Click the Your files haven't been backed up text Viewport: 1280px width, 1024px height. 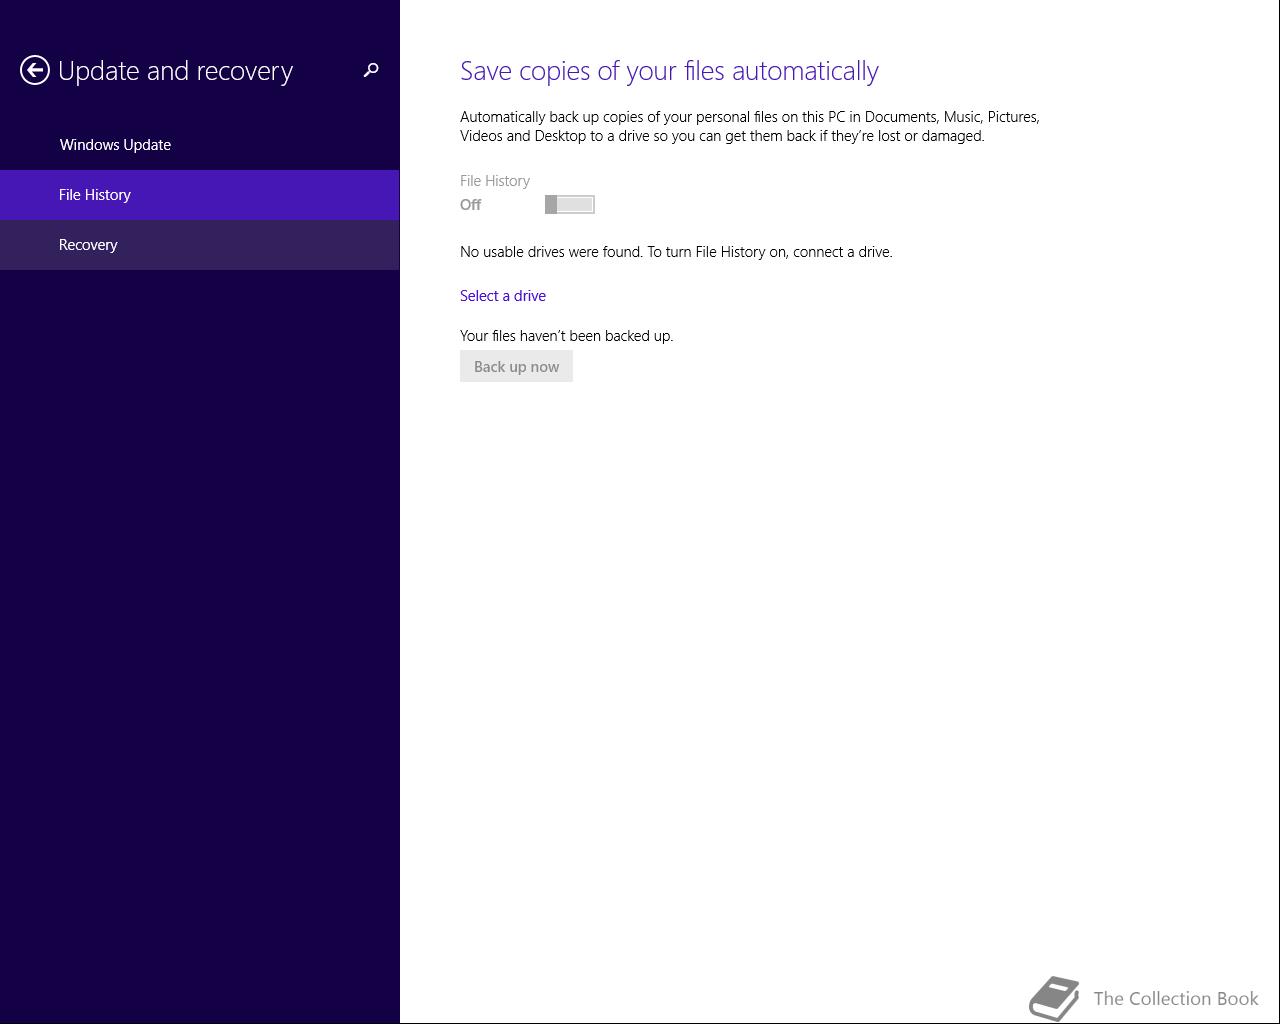click(567, 336)
